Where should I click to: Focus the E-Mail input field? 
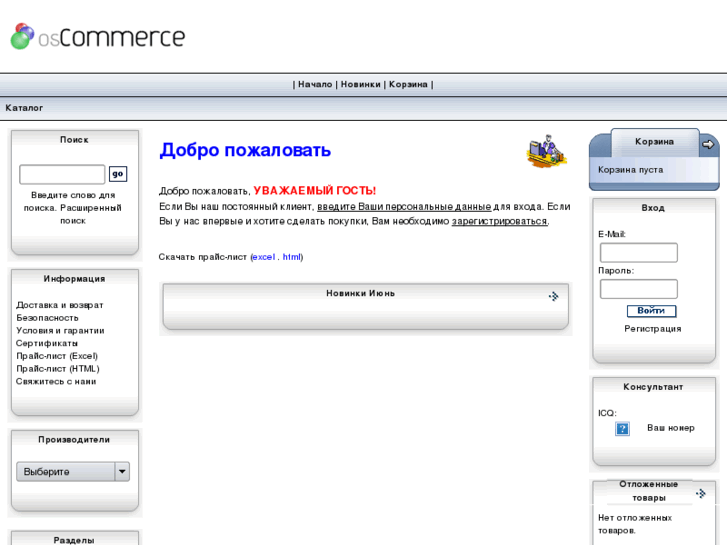pyautogui.click(x=638, y=252)
